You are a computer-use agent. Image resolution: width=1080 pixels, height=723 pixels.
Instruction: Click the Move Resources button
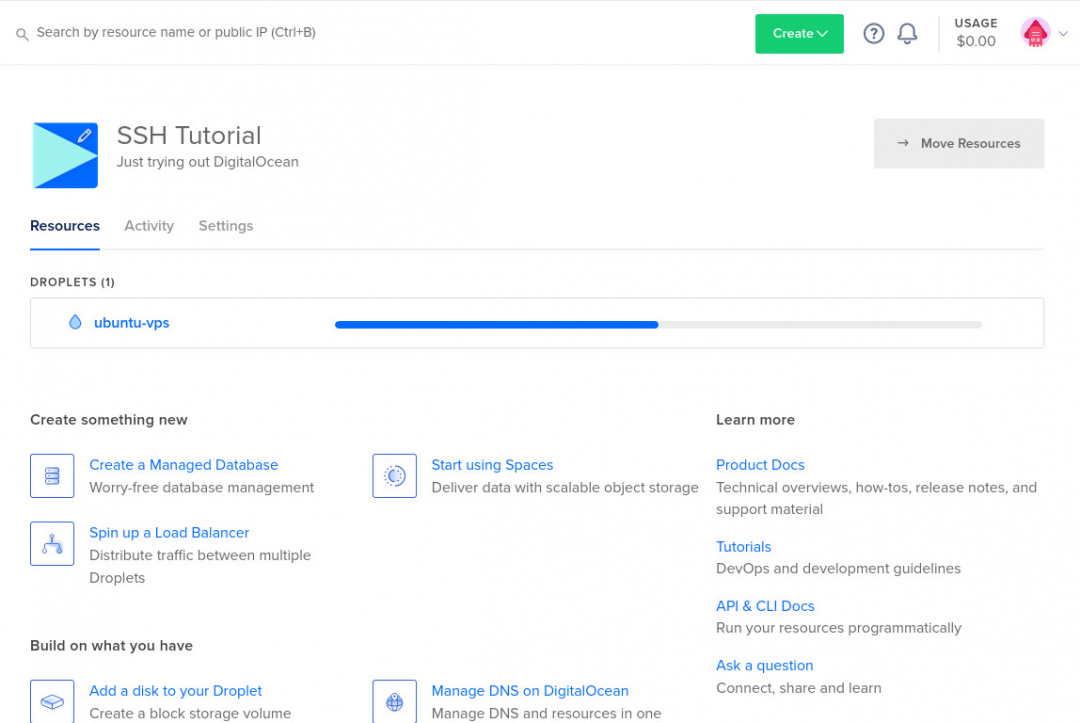click(x=959, y=143)
